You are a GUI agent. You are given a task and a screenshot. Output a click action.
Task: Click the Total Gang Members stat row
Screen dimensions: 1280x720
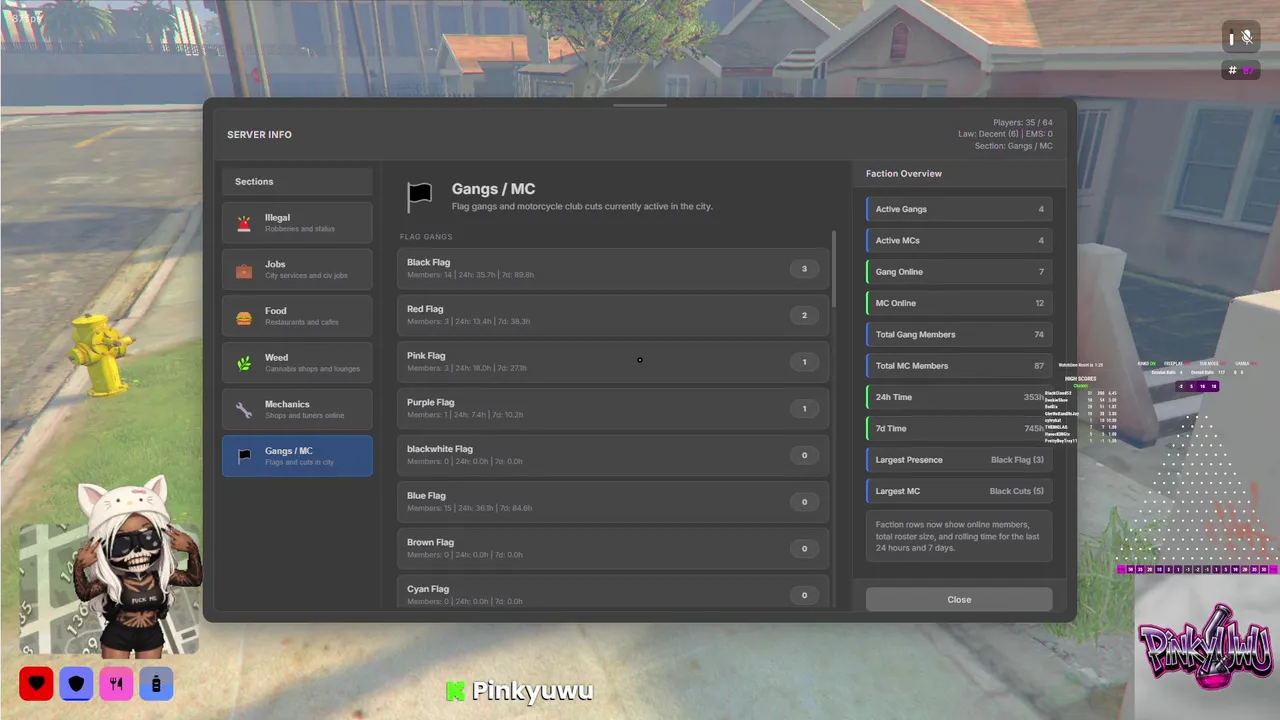[959, 334]
